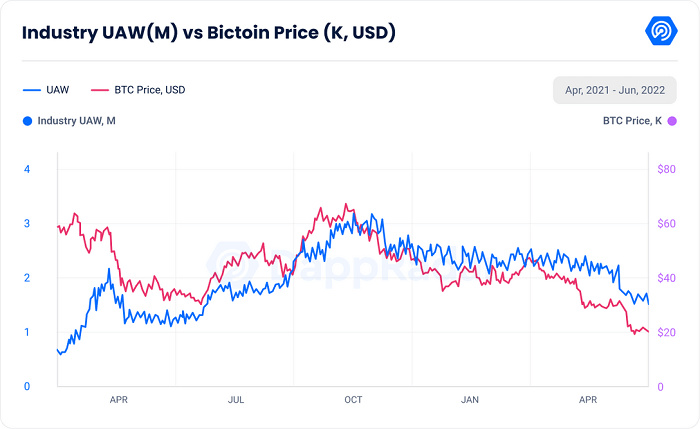Screen dimensions: 700x429
Task: Toggle the BTC Price, USD legend
Action: pyautogui.click(x=138, y=90)
